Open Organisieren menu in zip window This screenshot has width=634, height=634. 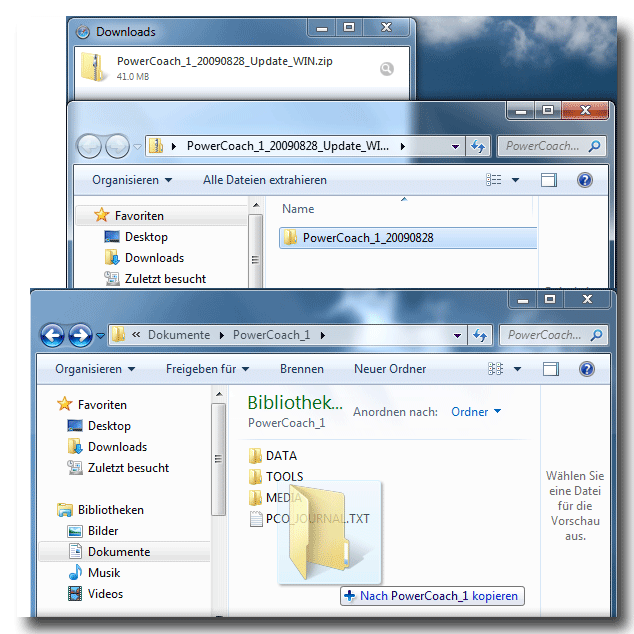[132, 180]
